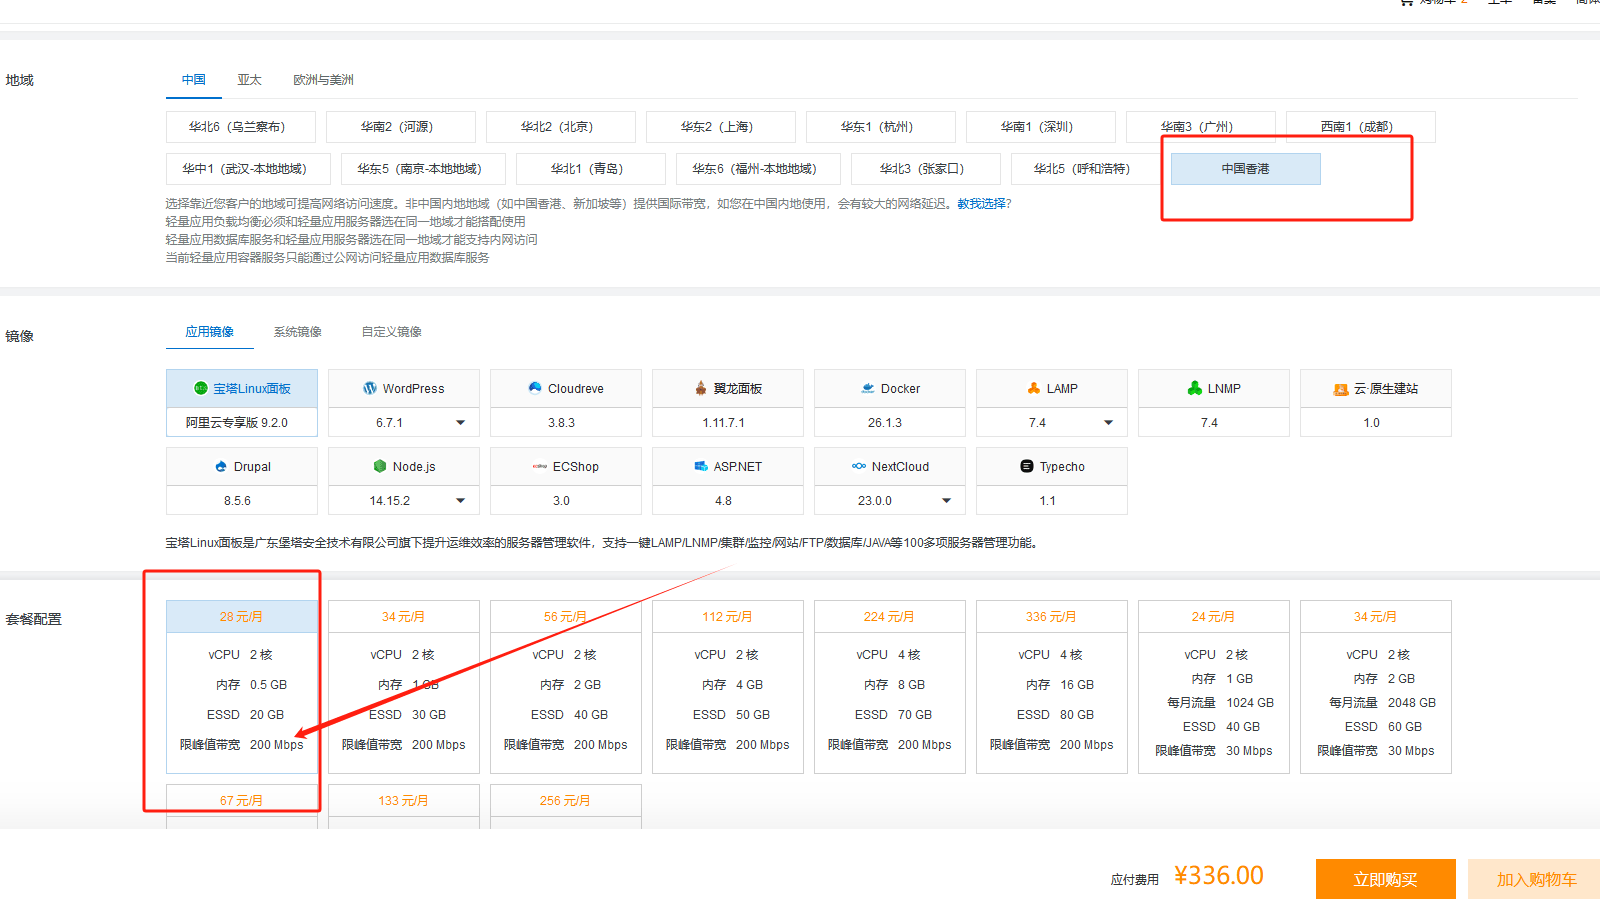Switch to the 亚太 region tab

250,80
